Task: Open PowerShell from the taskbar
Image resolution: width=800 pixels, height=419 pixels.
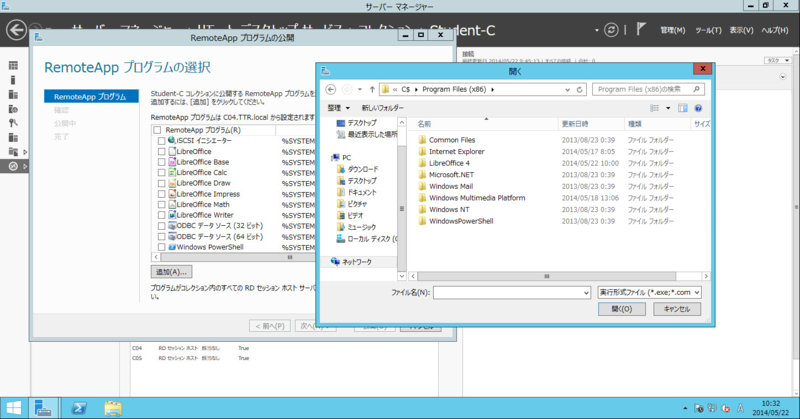Action: (x=79, y=408)
